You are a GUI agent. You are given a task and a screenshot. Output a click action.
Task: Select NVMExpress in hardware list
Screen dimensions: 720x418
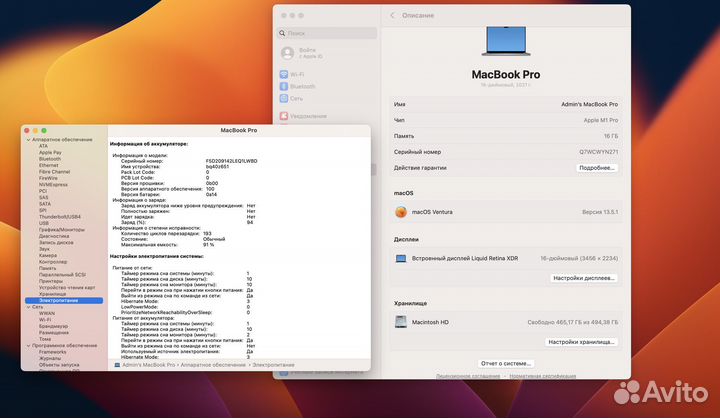pyautogui.click(x=53, y=185)
